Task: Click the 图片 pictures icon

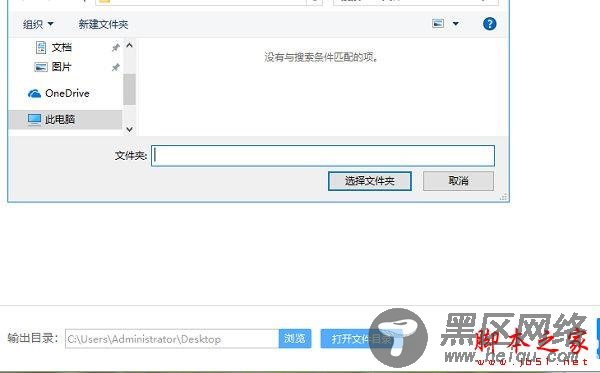Action: click(x=41, y=67)
